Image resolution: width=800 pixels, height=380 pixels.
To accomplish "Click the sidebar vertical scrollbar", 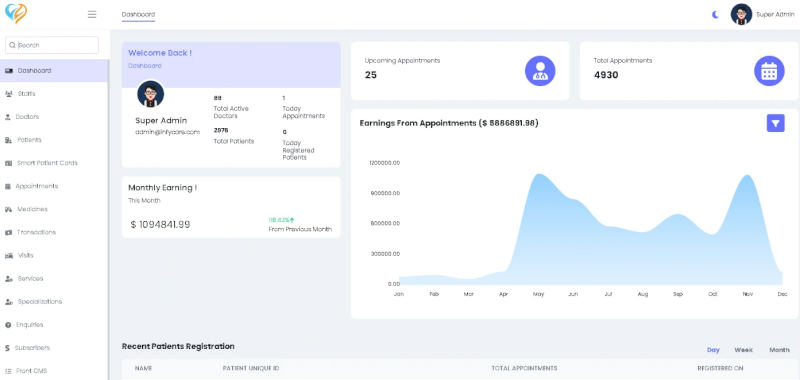I will pos(109,219).
